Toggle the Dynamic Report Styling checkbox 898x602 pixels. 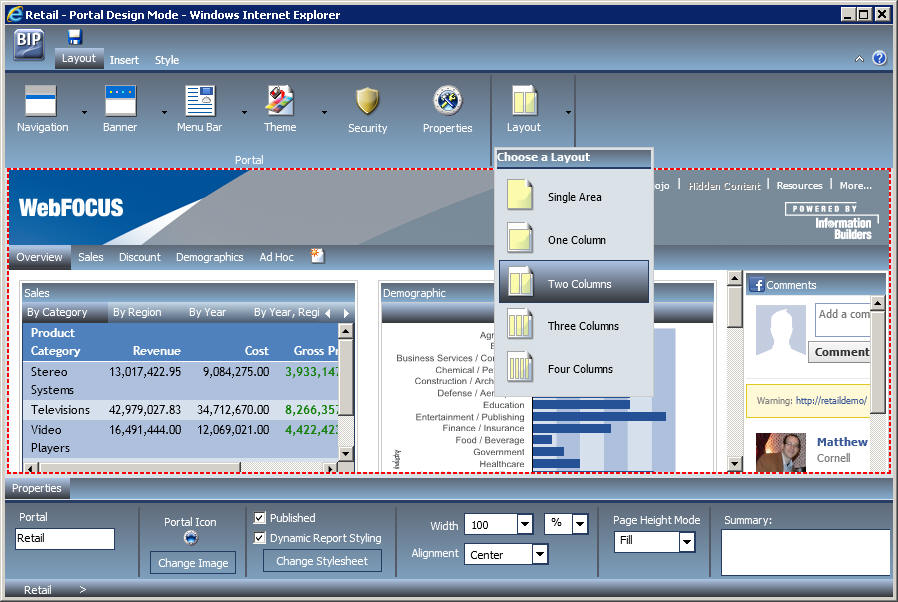[x=259, y=538]
